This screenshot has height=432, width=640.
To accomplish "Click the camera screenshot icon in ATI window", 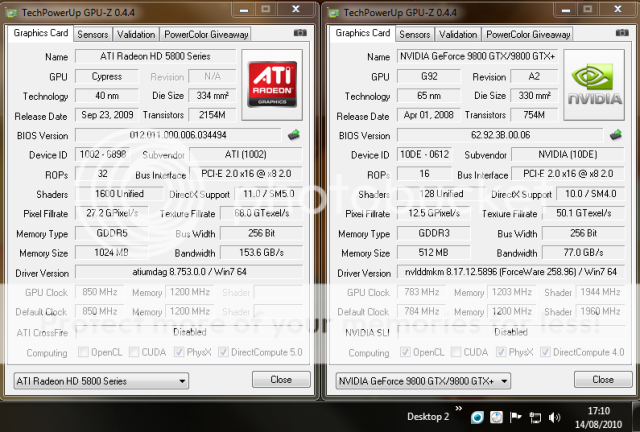I will pos(300,33).
